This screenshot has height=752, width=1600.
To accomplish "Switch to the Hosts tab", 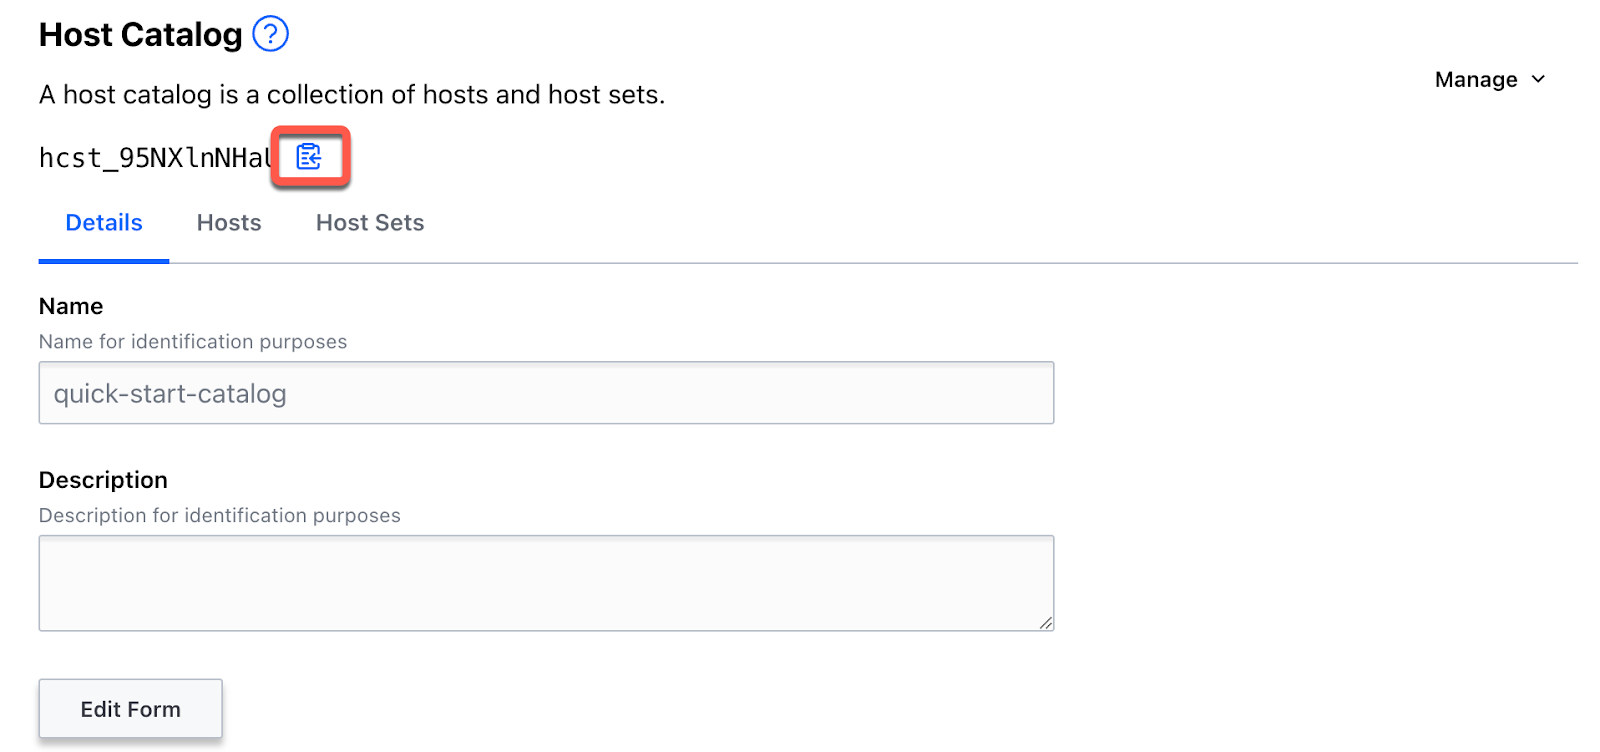I will pos(228,222).
